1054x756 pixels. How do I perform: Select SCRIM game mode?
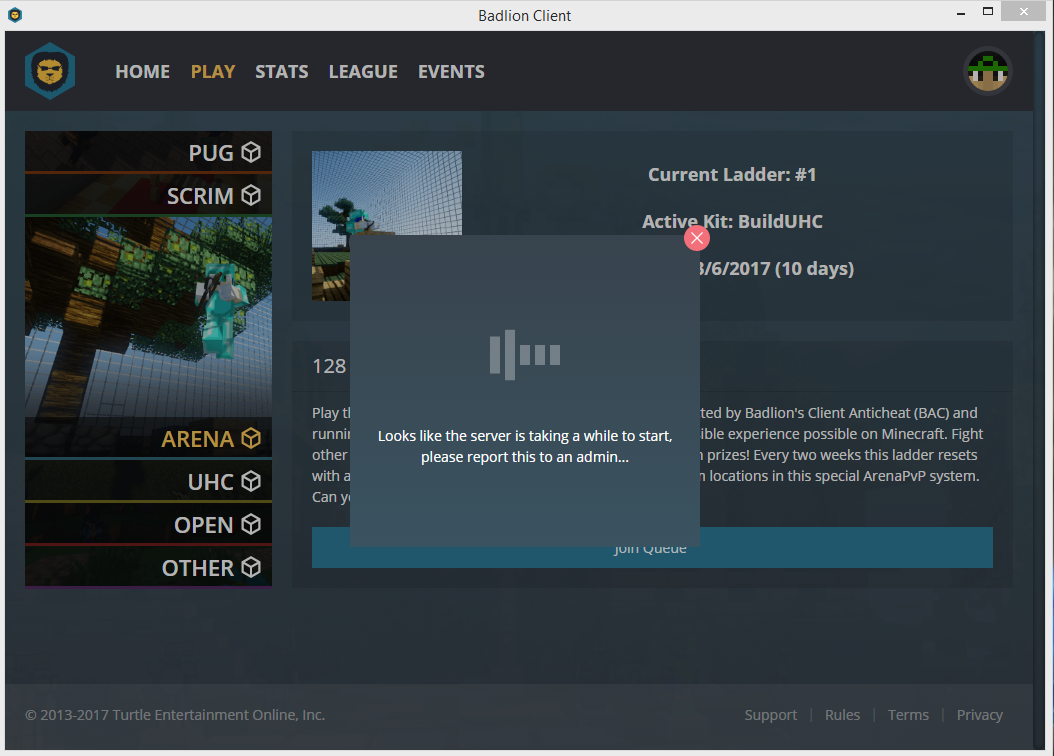149,195
